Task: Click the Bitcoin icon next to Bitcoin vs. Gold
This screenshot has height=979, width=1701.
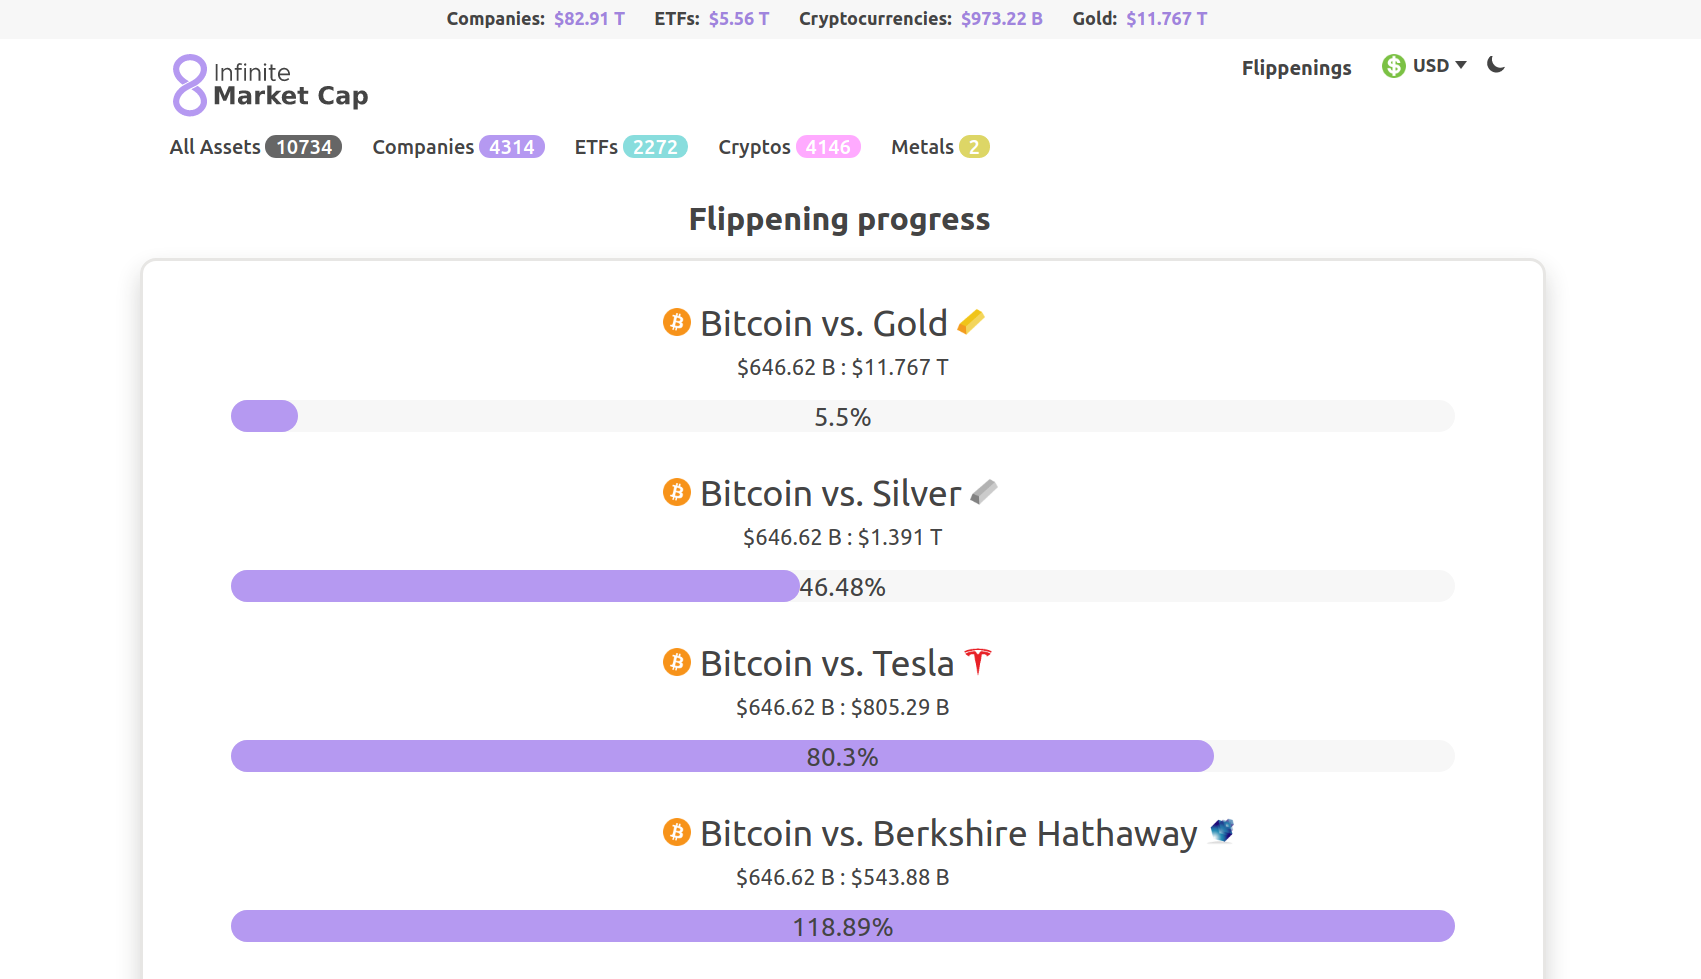Action: click(x=676, y=322)
